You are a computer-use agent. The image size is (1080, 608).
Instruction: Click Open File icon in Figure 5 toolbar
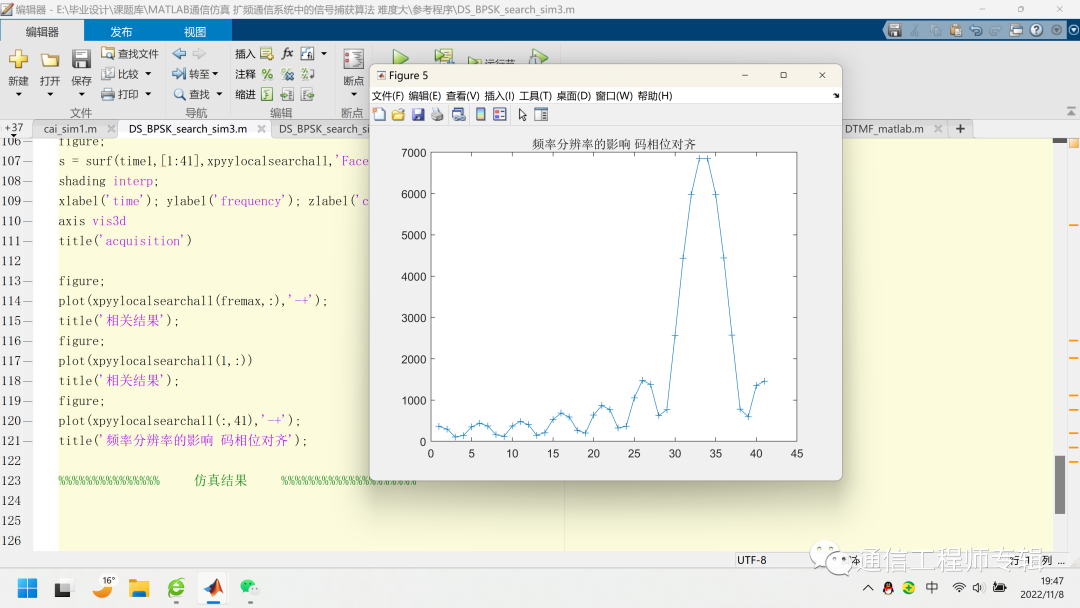(x=398, y=115)
